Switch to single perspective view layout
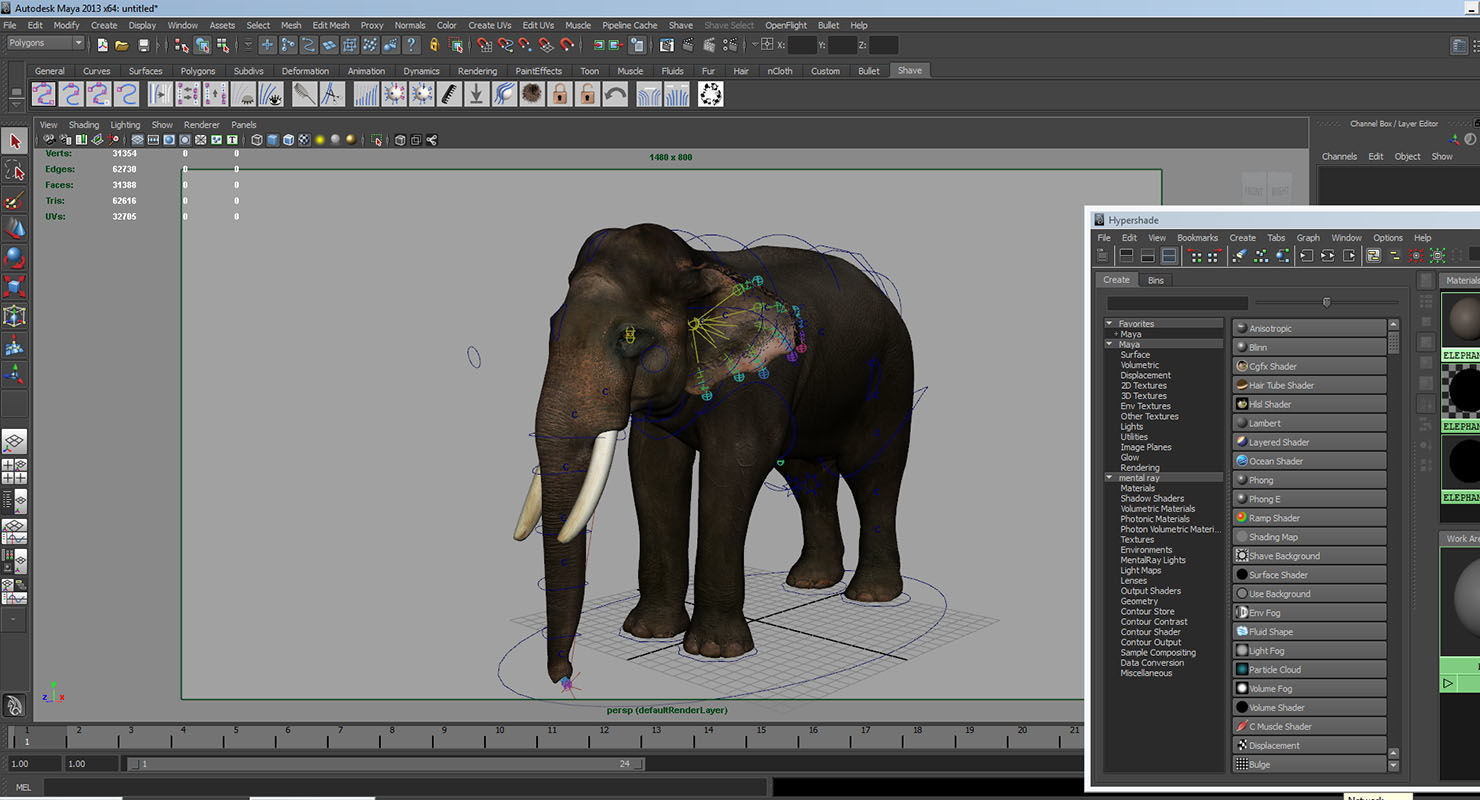 (x=15, y=441)
